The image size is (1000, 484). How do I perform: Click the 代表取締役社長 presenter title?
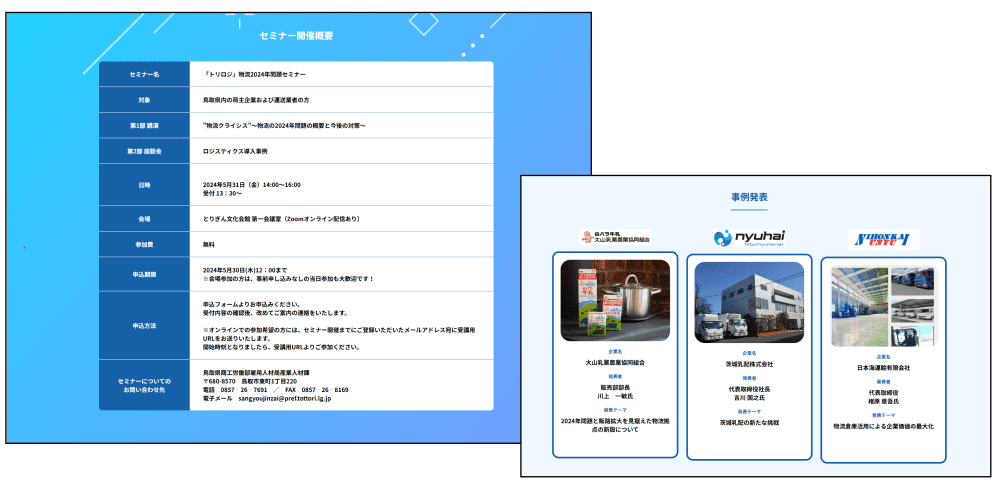749,389
